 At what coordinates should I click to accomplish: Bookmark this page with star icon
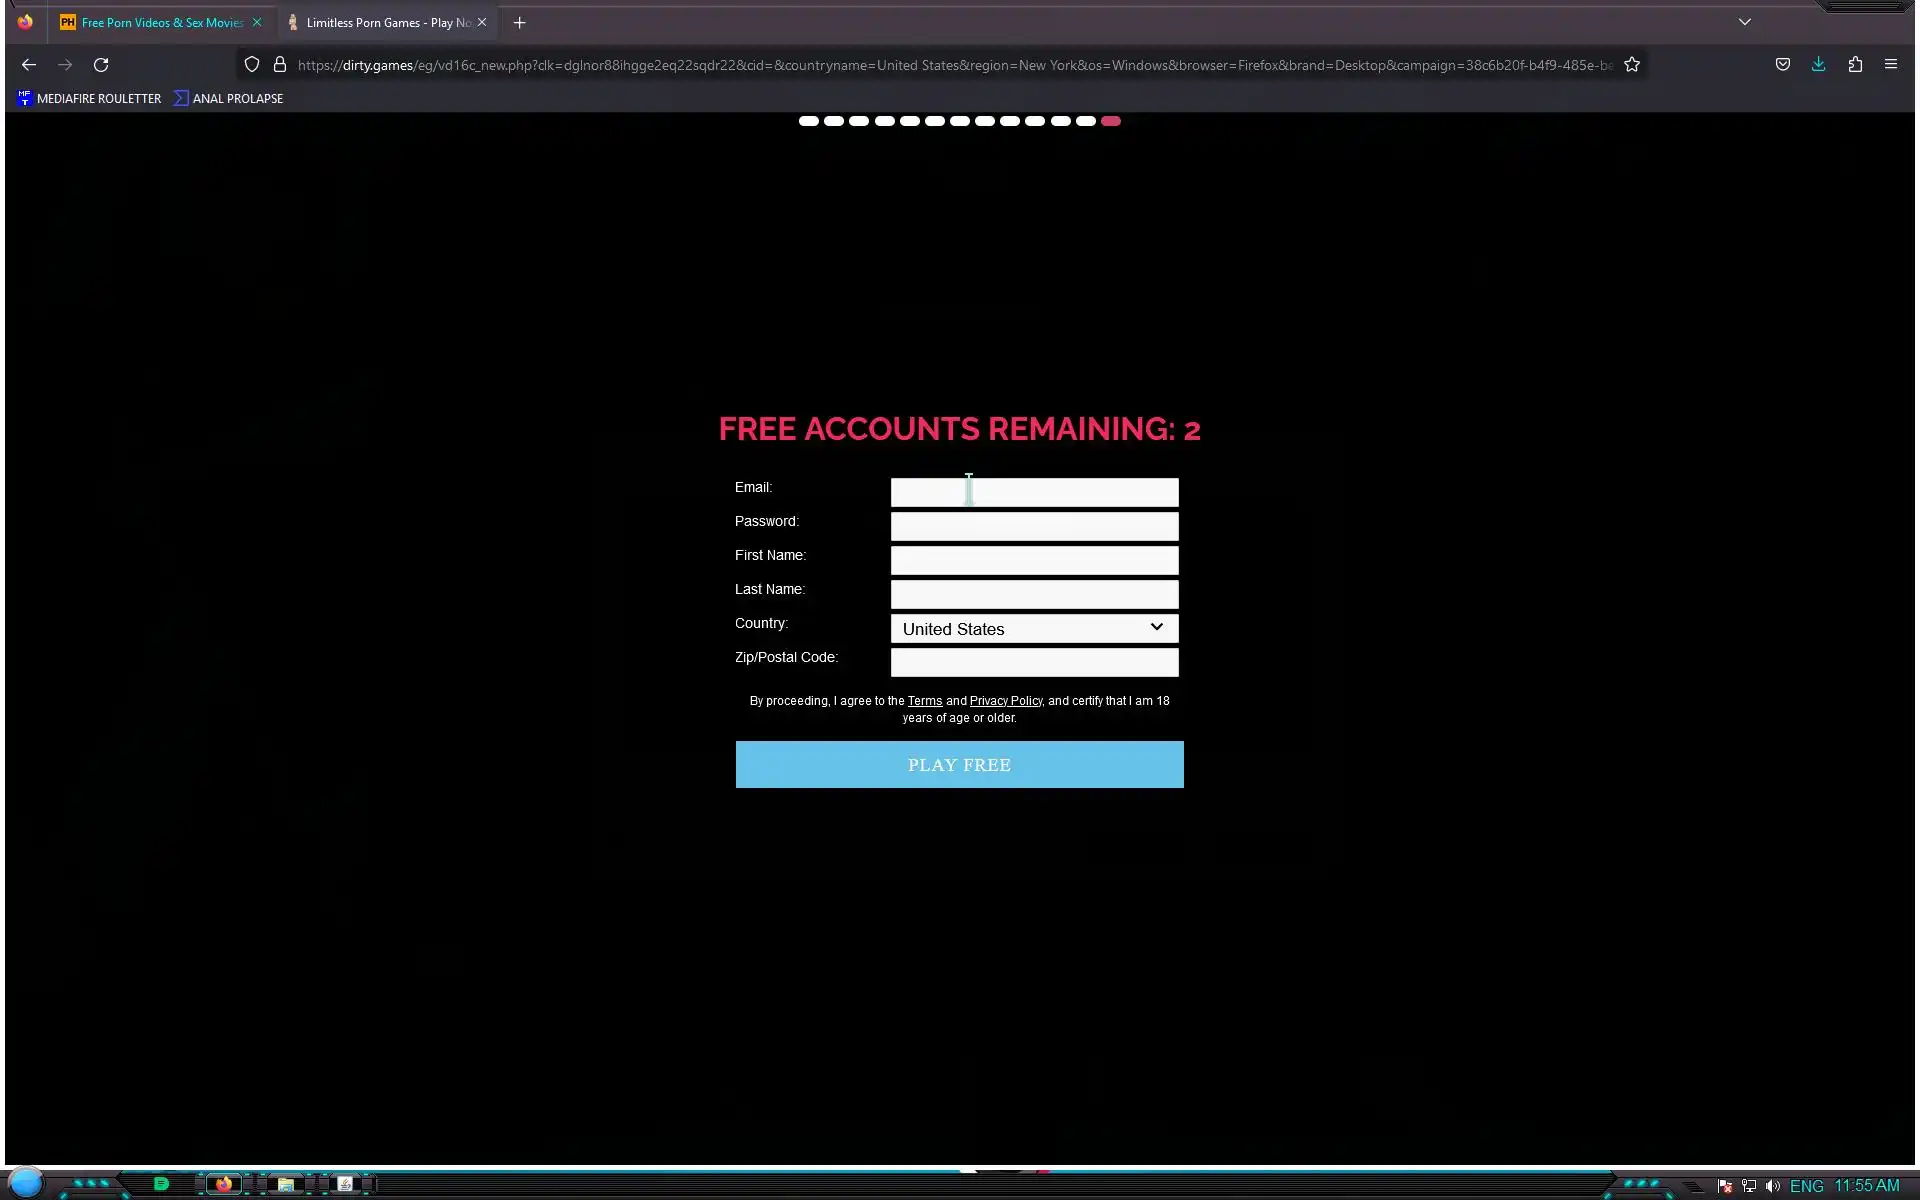tap(1632, 65)
